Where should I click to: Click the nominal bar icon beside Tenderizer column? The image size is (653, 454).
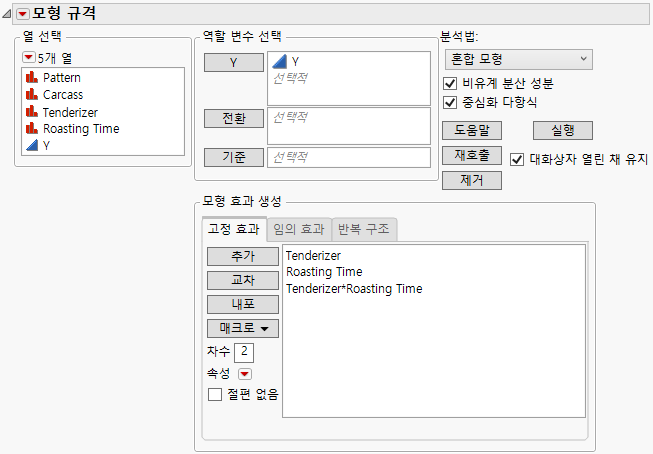pos(32,112)
